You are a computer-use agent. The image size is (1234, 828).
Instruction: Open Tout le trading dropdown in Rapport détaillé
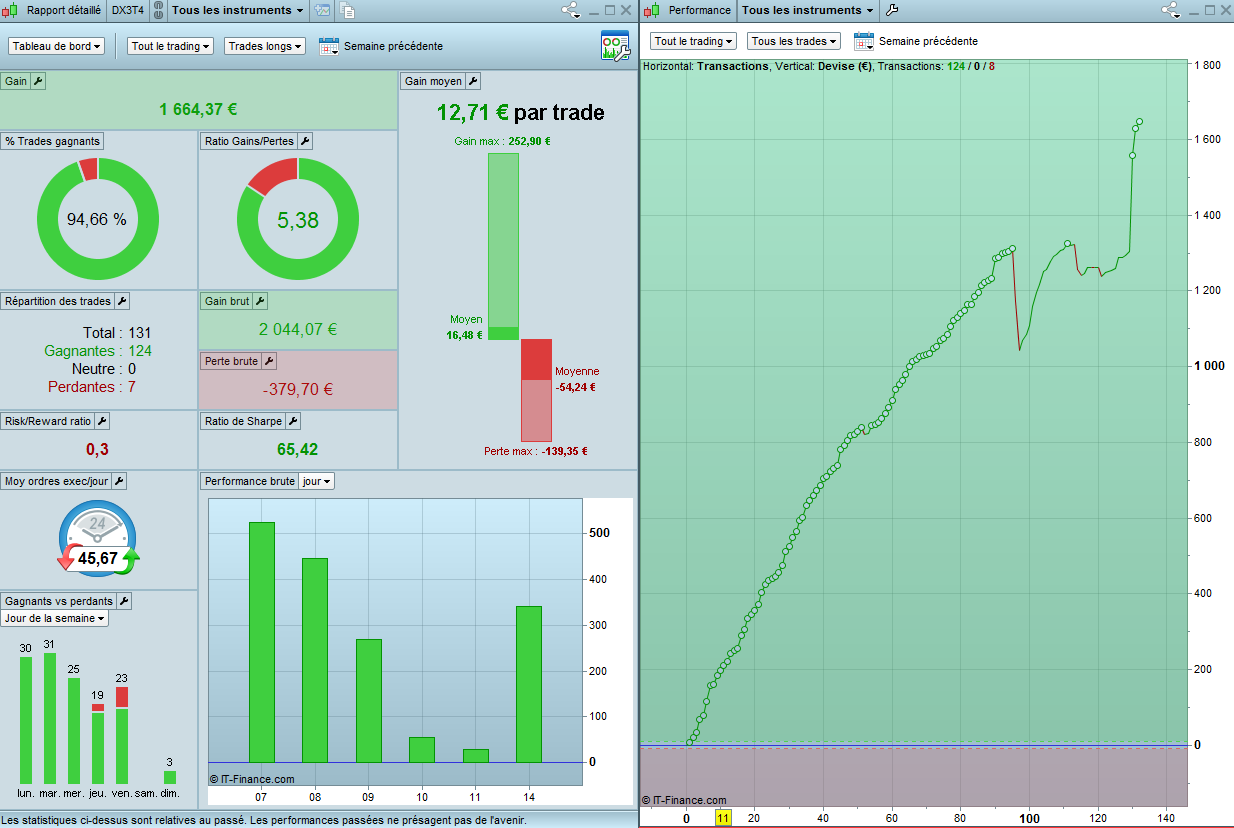[170, 46]
